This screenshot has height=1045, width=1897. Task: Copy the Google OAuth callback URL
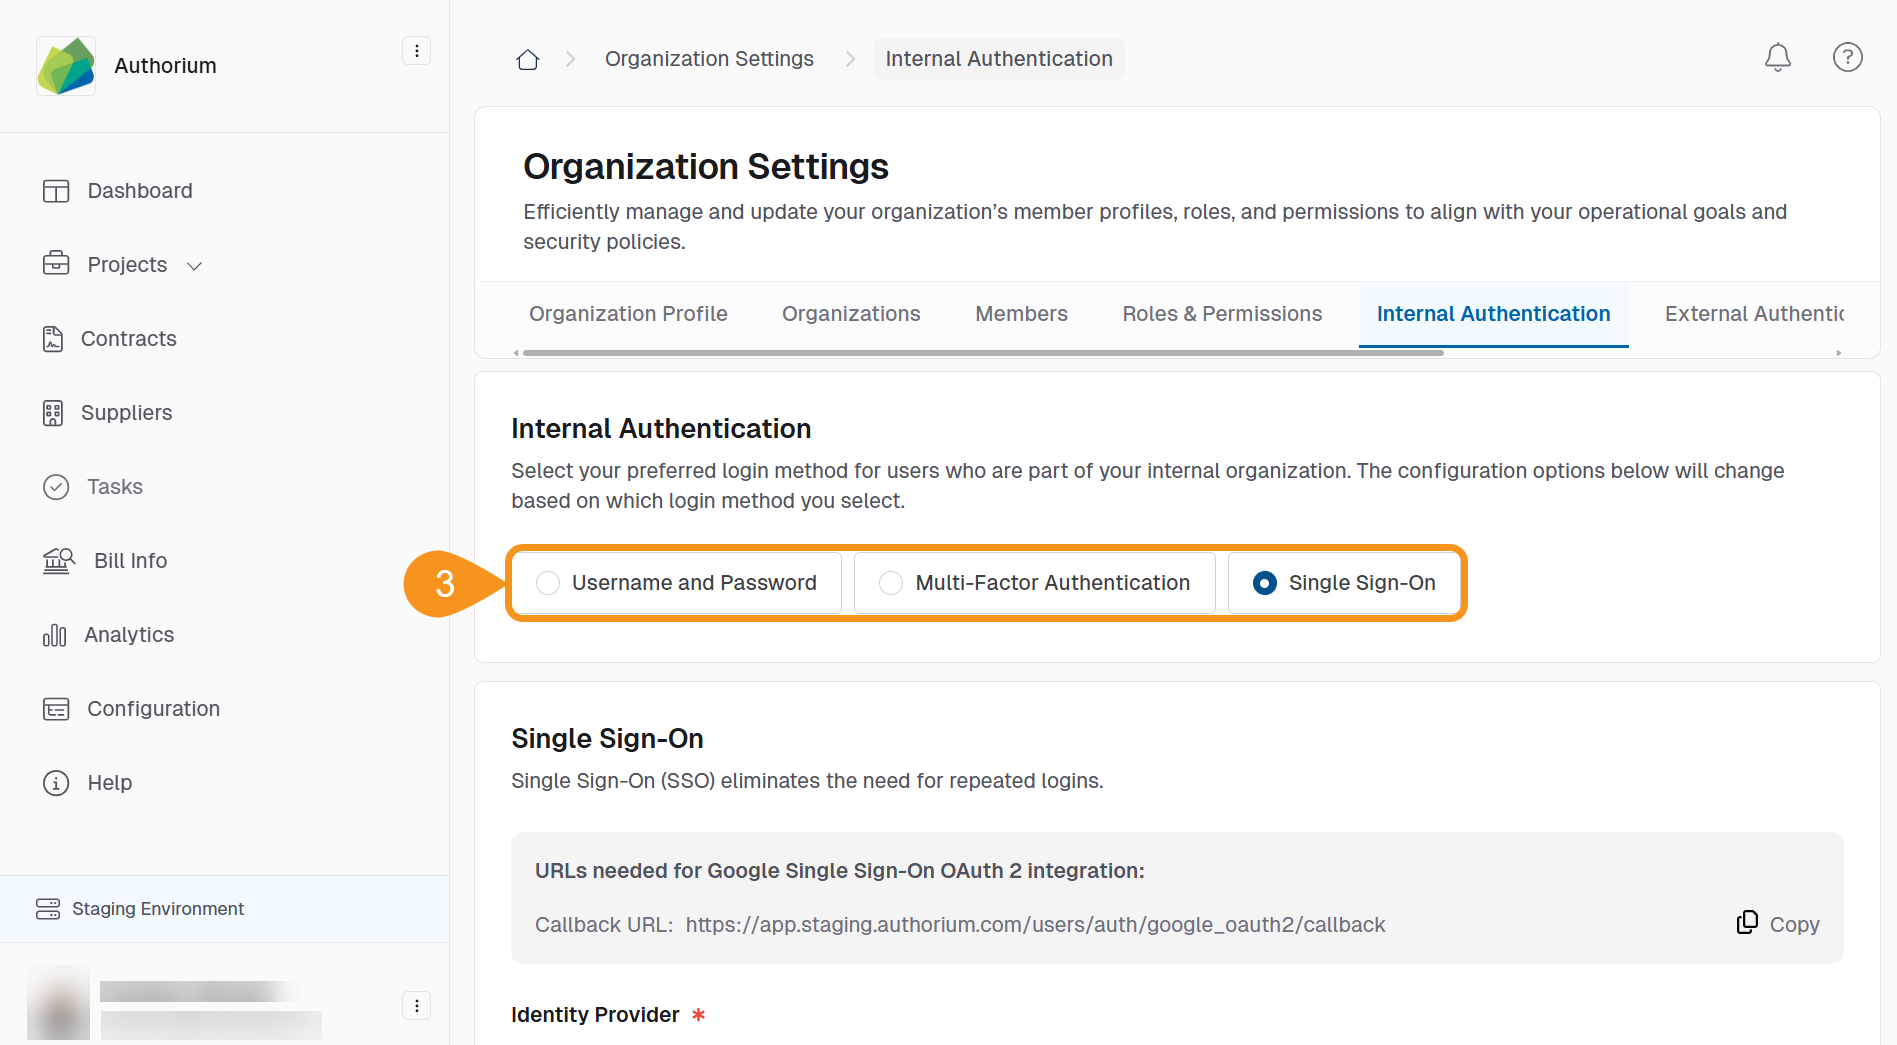(x=1777, y=923)
